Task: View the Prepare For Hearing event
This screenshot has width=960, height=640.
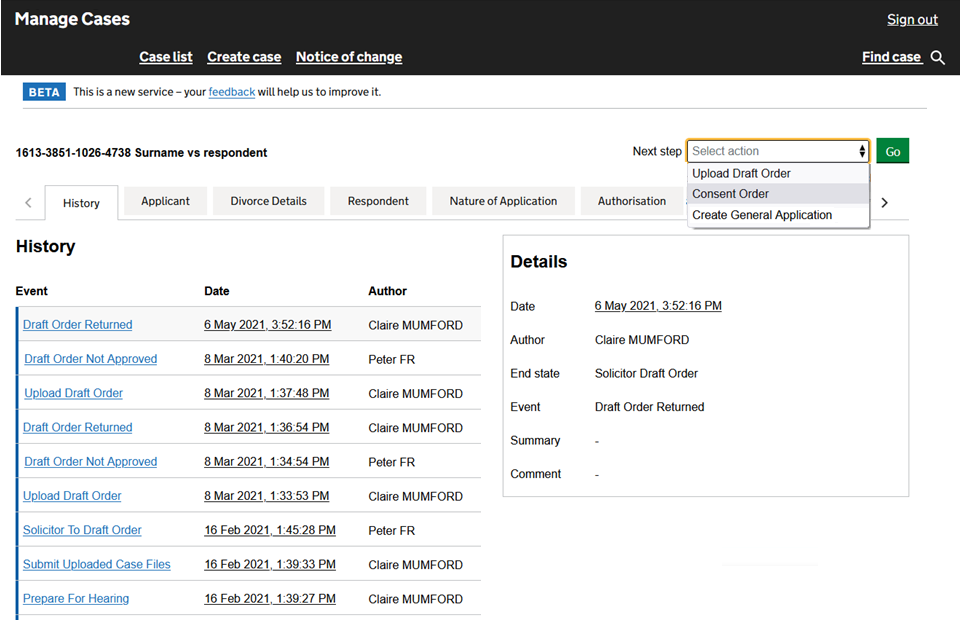Action: (76, 599)
